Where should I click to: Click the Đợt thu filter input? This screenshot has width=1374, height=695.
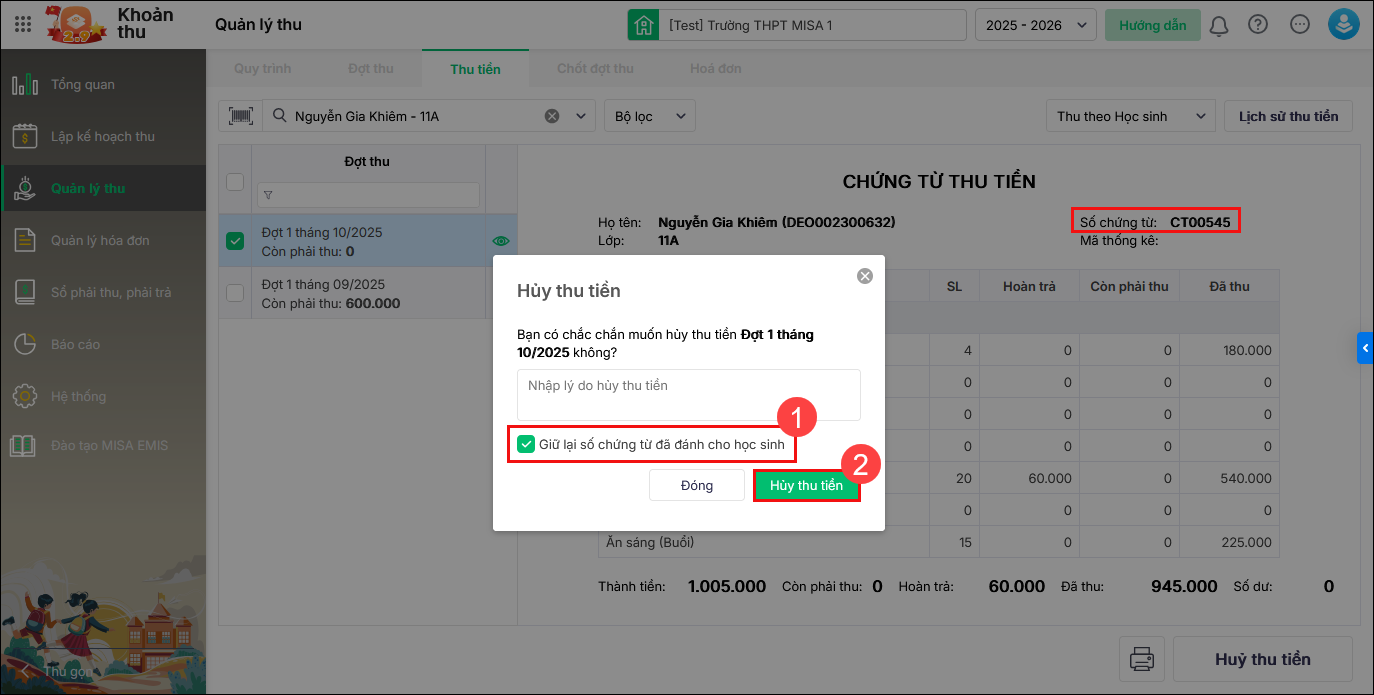click(368, 195)
